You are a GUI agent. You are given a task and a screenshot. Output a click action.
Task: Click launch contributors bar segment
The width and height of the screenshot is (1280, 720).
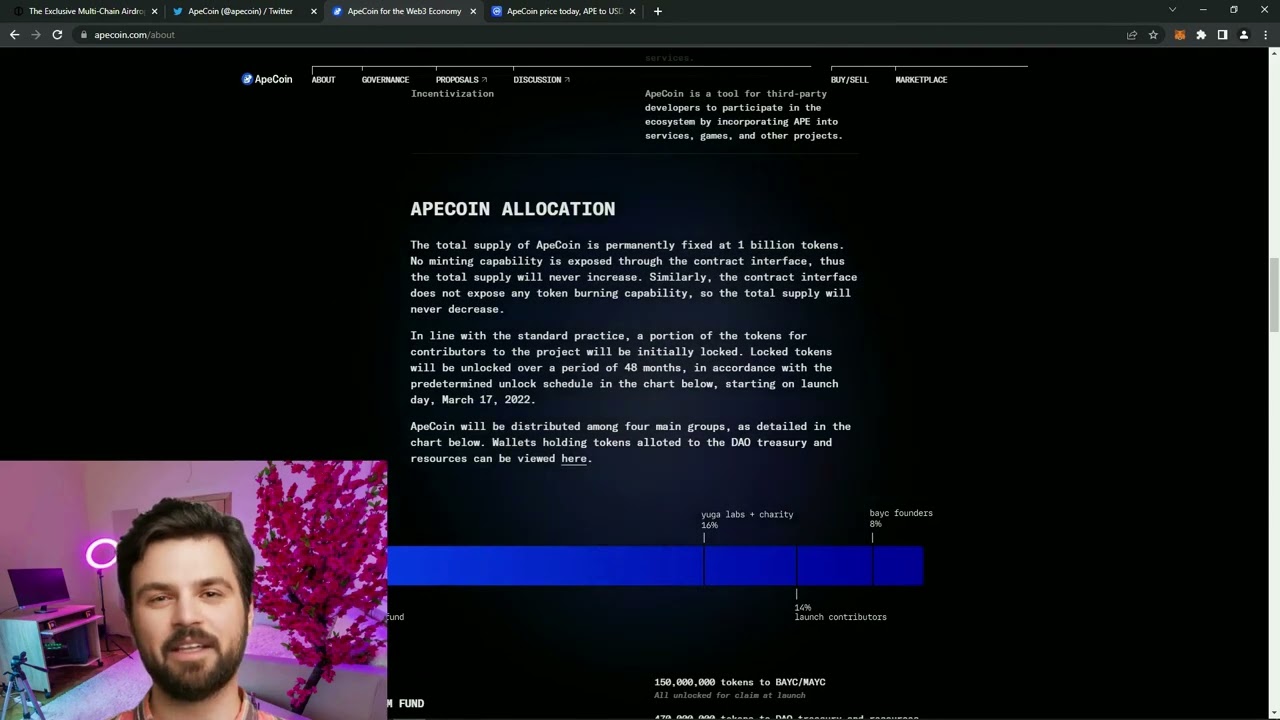(x=835, y=565)
